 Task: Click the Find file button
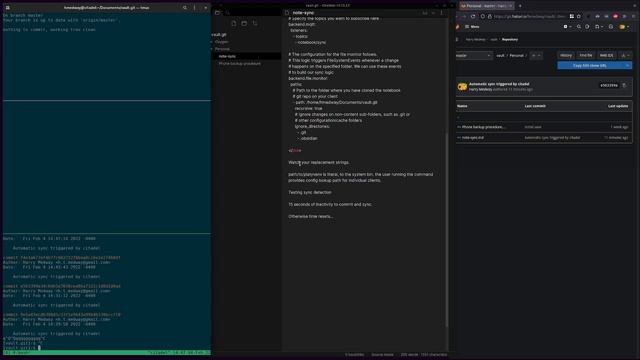tap(586, 56)
